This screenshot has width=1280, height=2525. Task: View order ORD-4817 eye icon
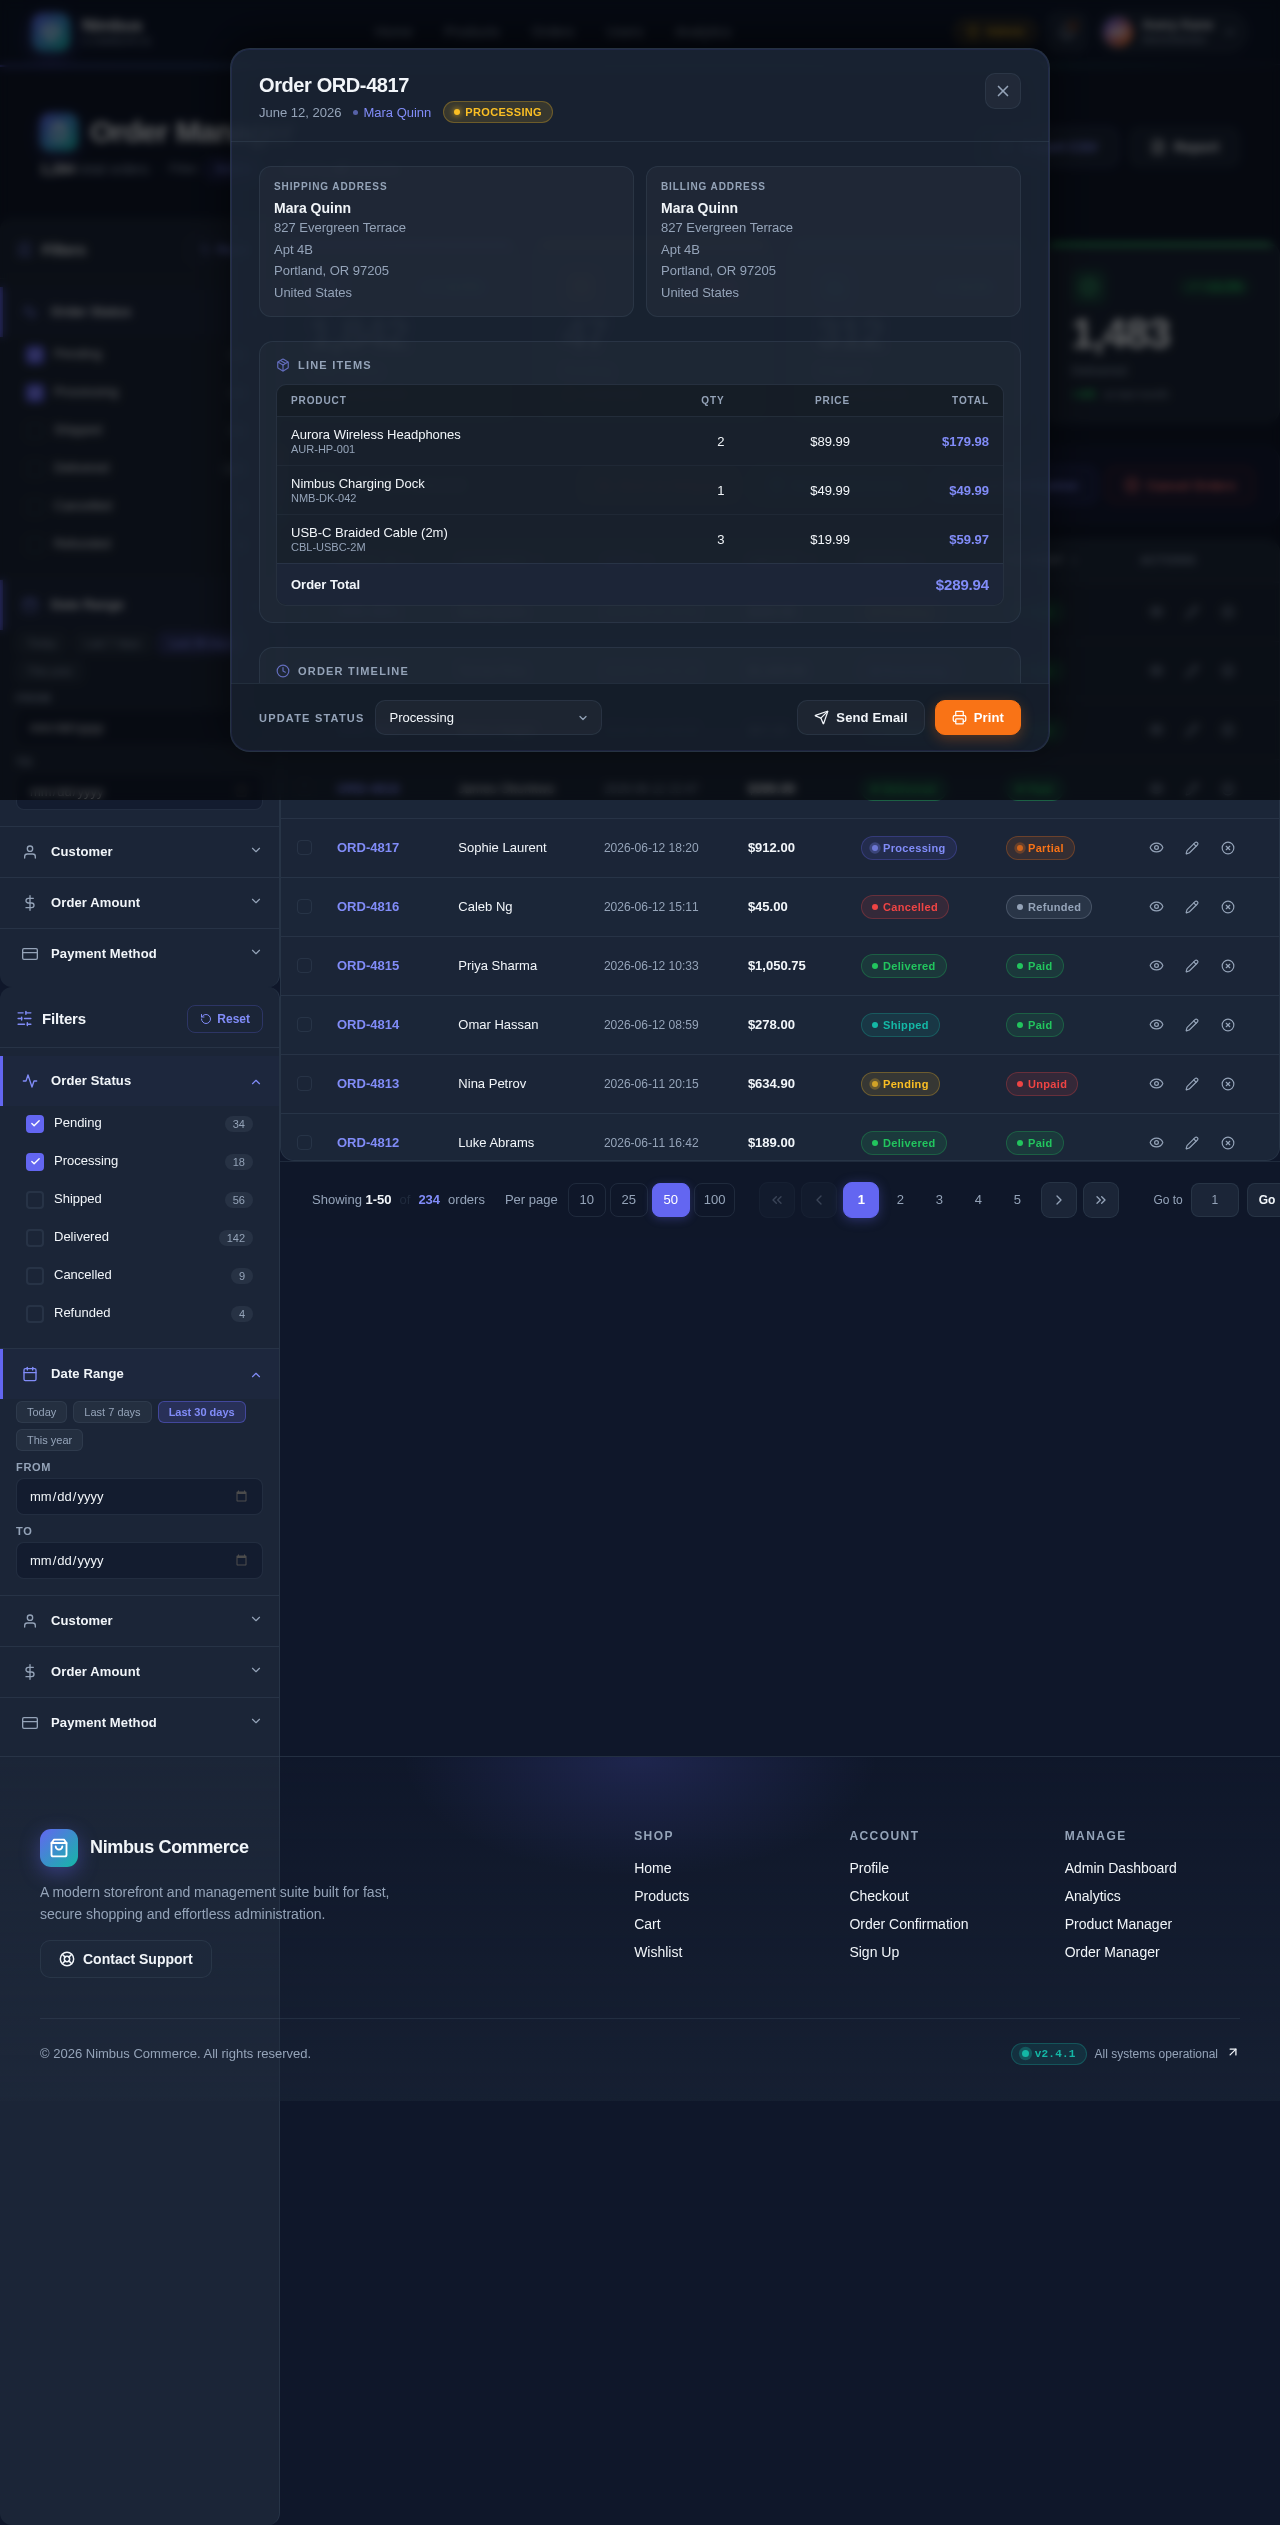1156,848
